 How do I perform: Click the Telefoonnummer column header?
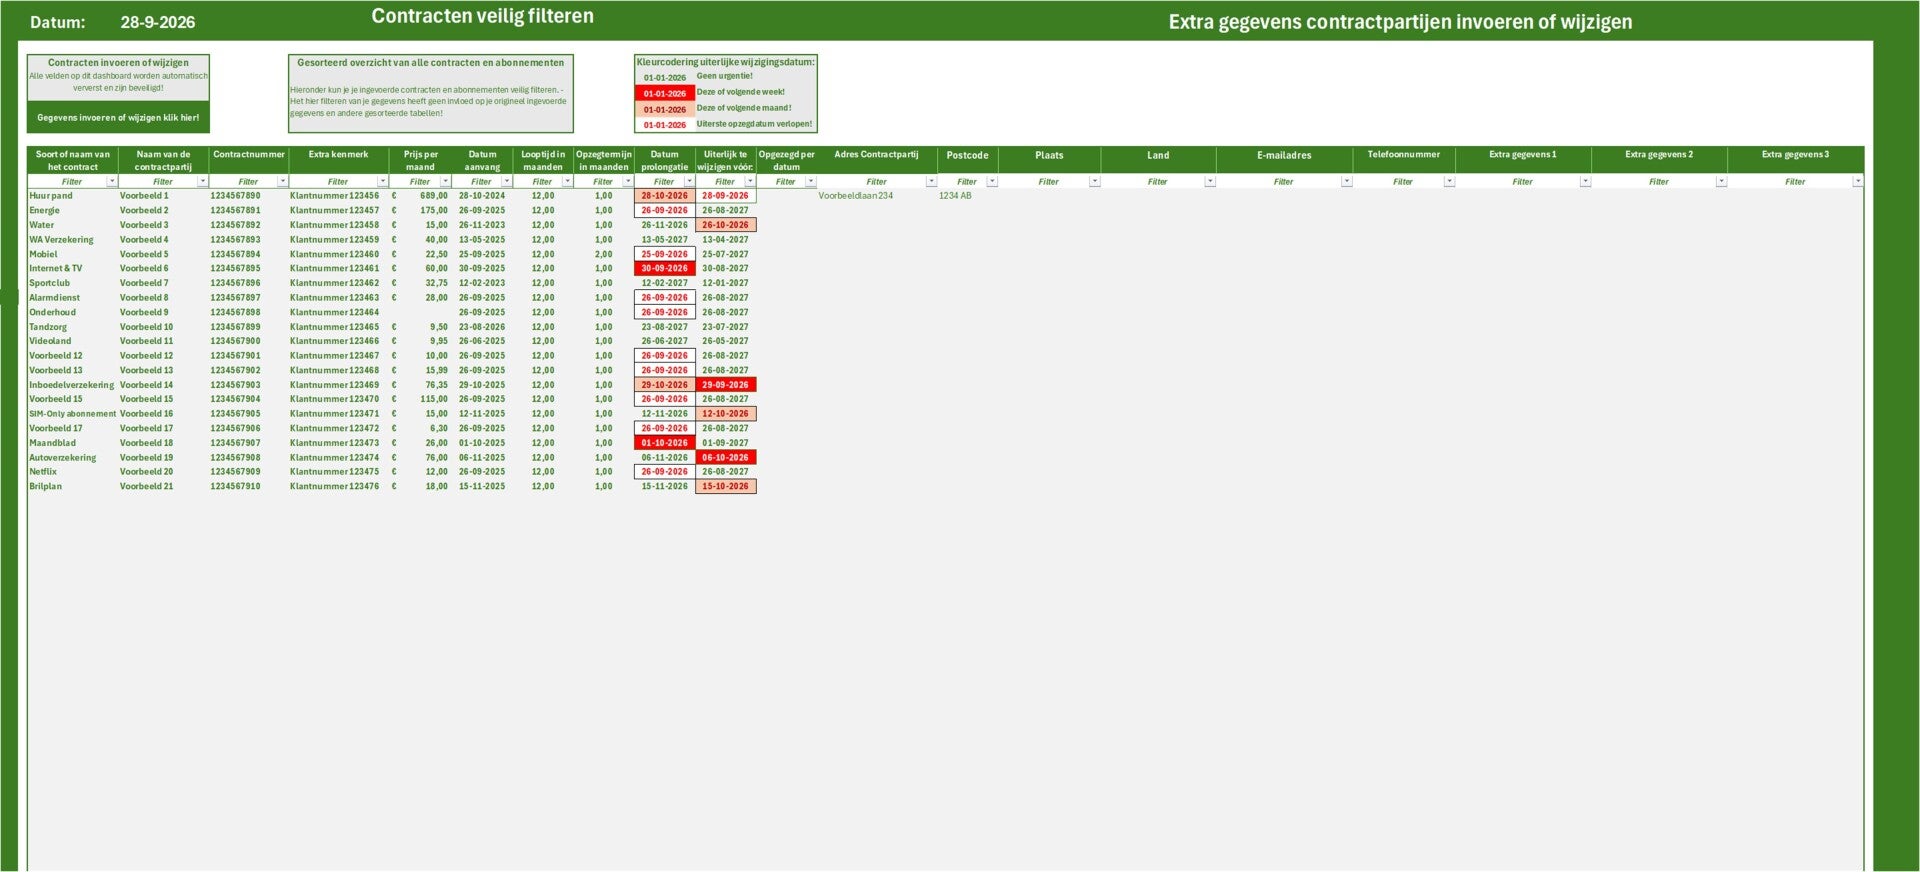click(x=1403, y=160)
